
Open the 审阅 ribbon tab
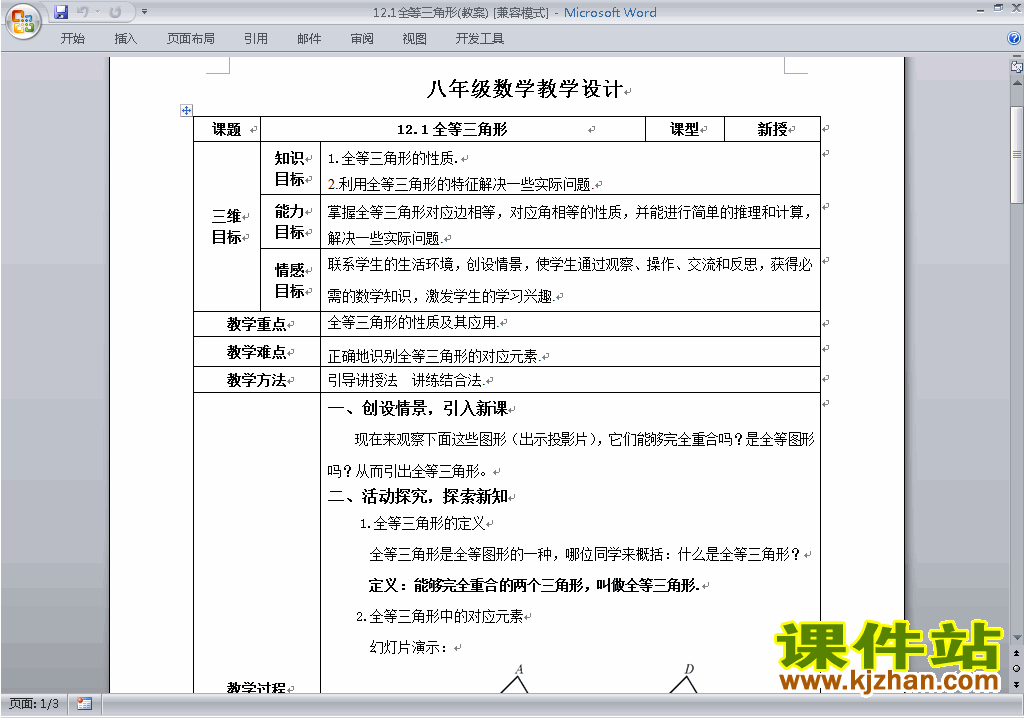pos(362,39)
